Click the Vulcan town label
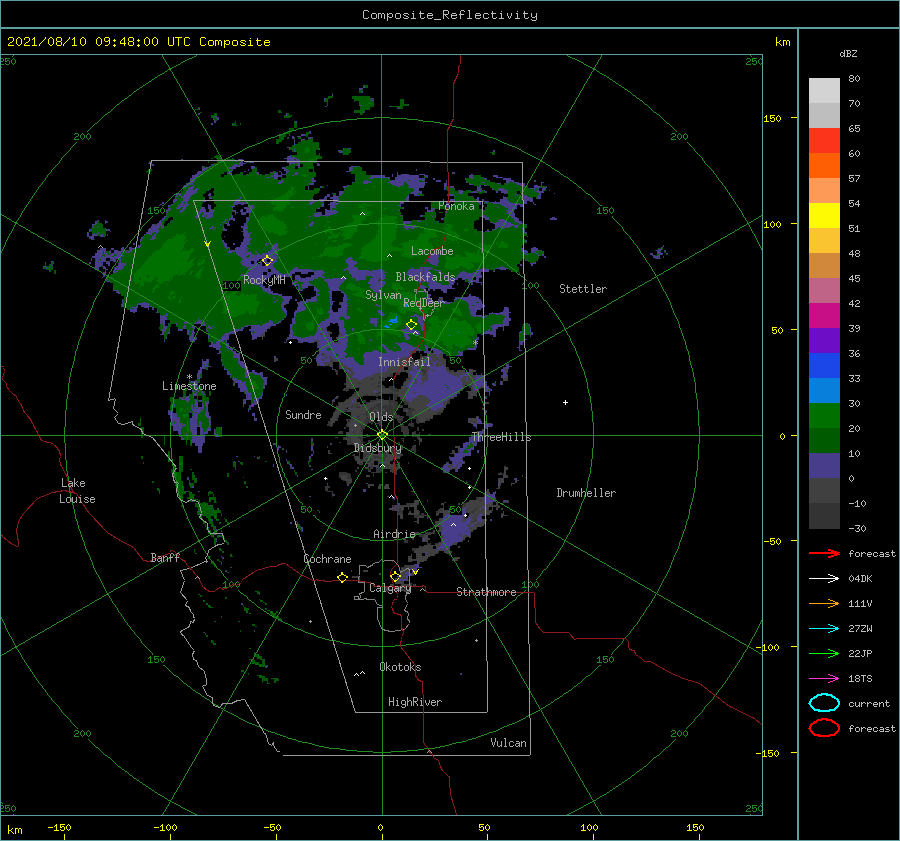Viewport: 900px width, 841px height. 508,742
